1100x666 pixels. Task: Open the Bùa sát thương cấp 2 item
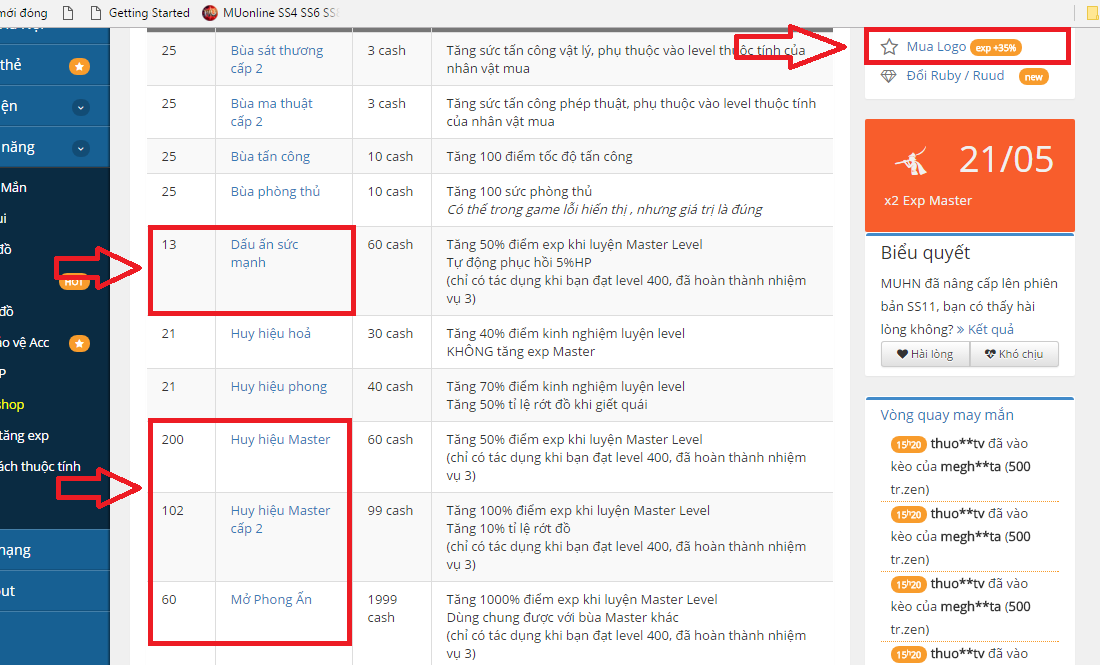pos(277,59)
